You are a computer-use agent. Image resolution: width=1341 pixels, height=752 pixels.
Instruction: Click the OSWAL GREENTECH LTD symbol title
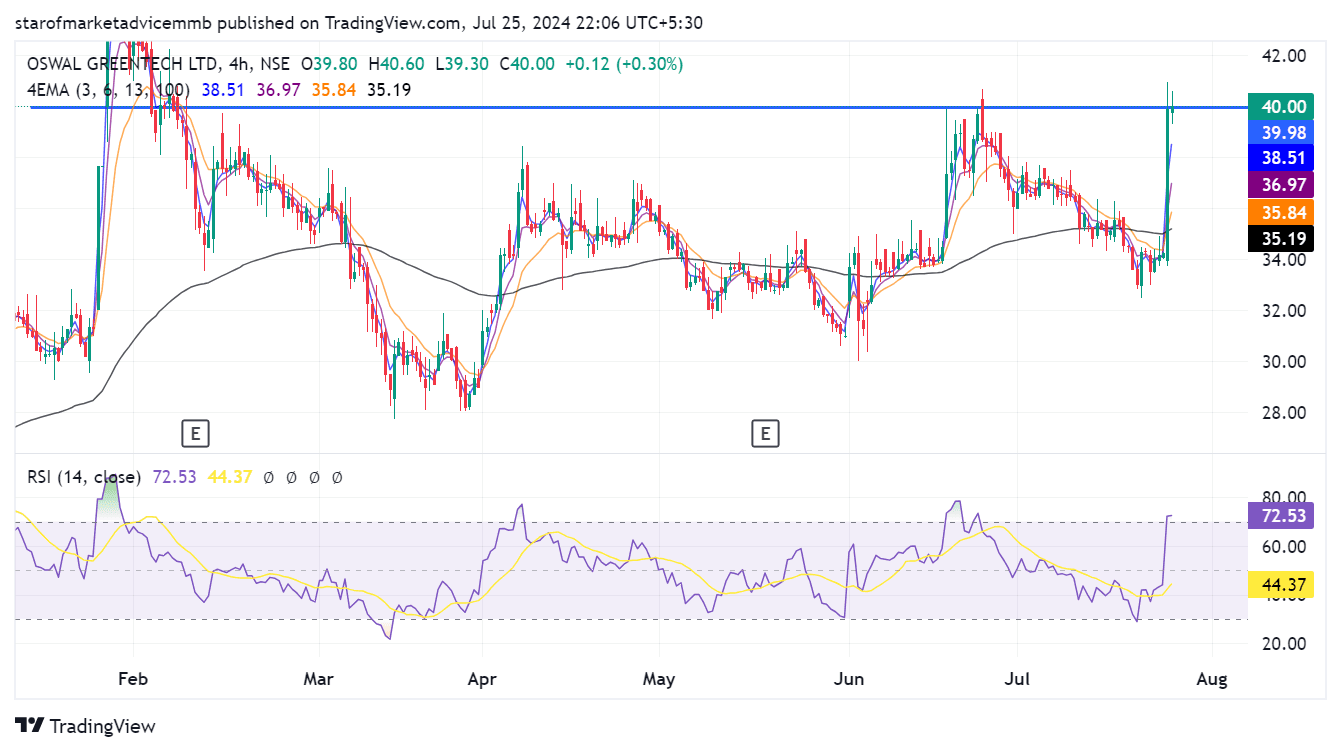tap(124, 64)
